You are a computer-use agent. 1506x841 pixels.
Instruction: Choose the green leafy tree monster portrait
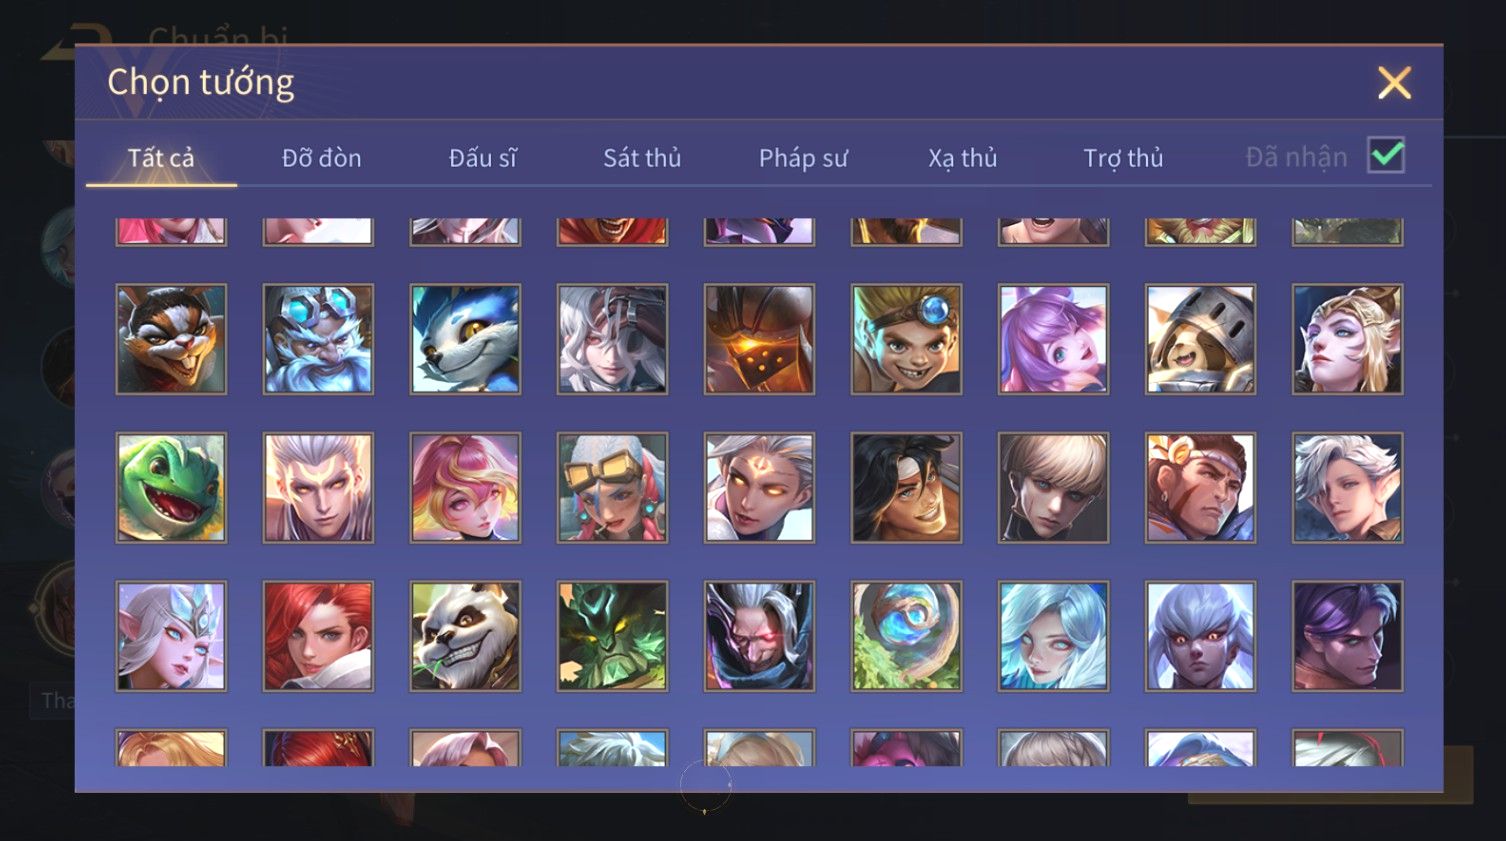(612, 636)
